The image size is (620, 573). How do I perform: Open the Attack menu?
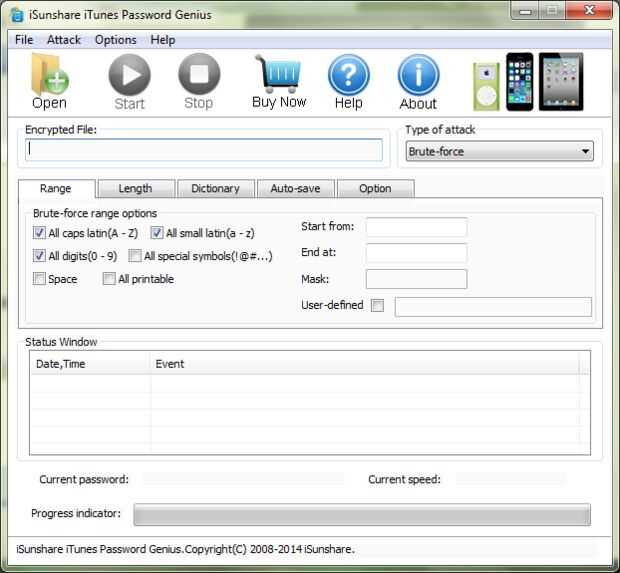click(x=64, y=40)
